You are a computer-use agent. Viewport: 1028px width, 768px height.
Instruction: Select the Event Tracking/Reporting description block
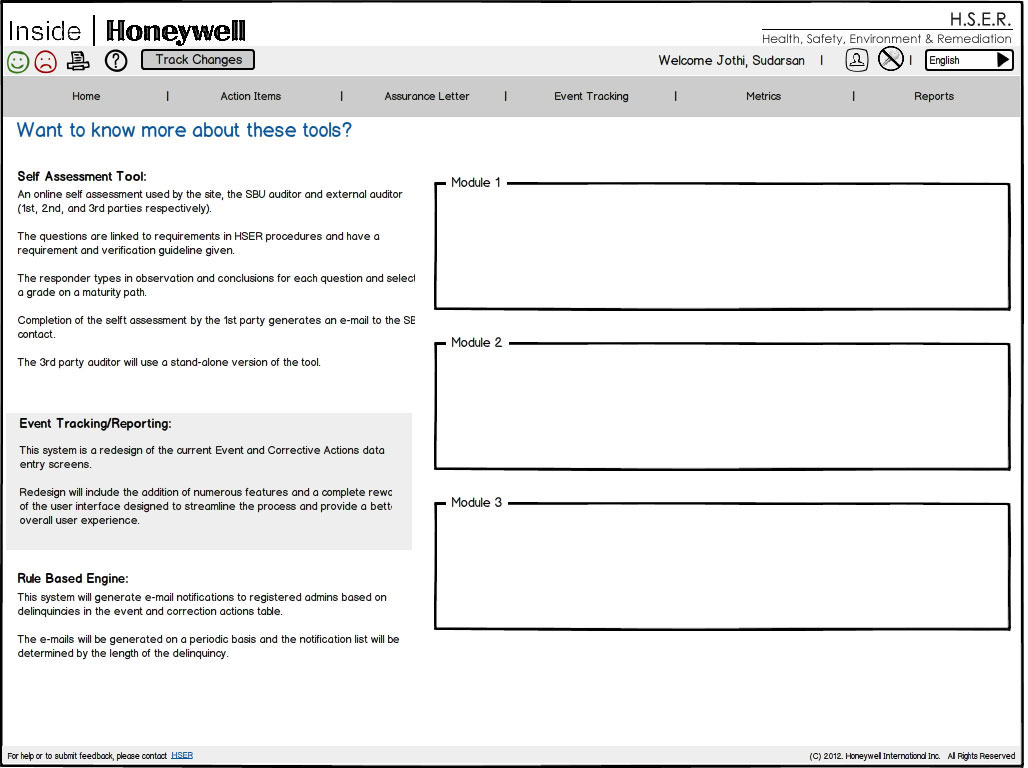209,481
